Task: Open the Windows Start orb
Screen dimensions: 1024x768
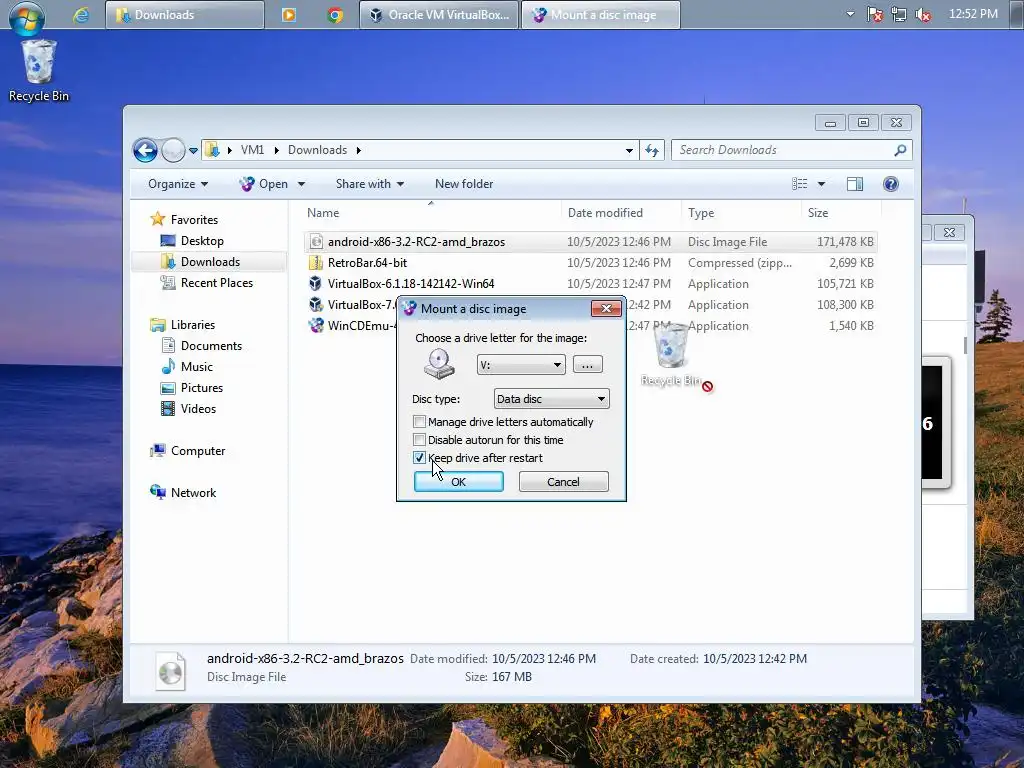Action: 26,17
